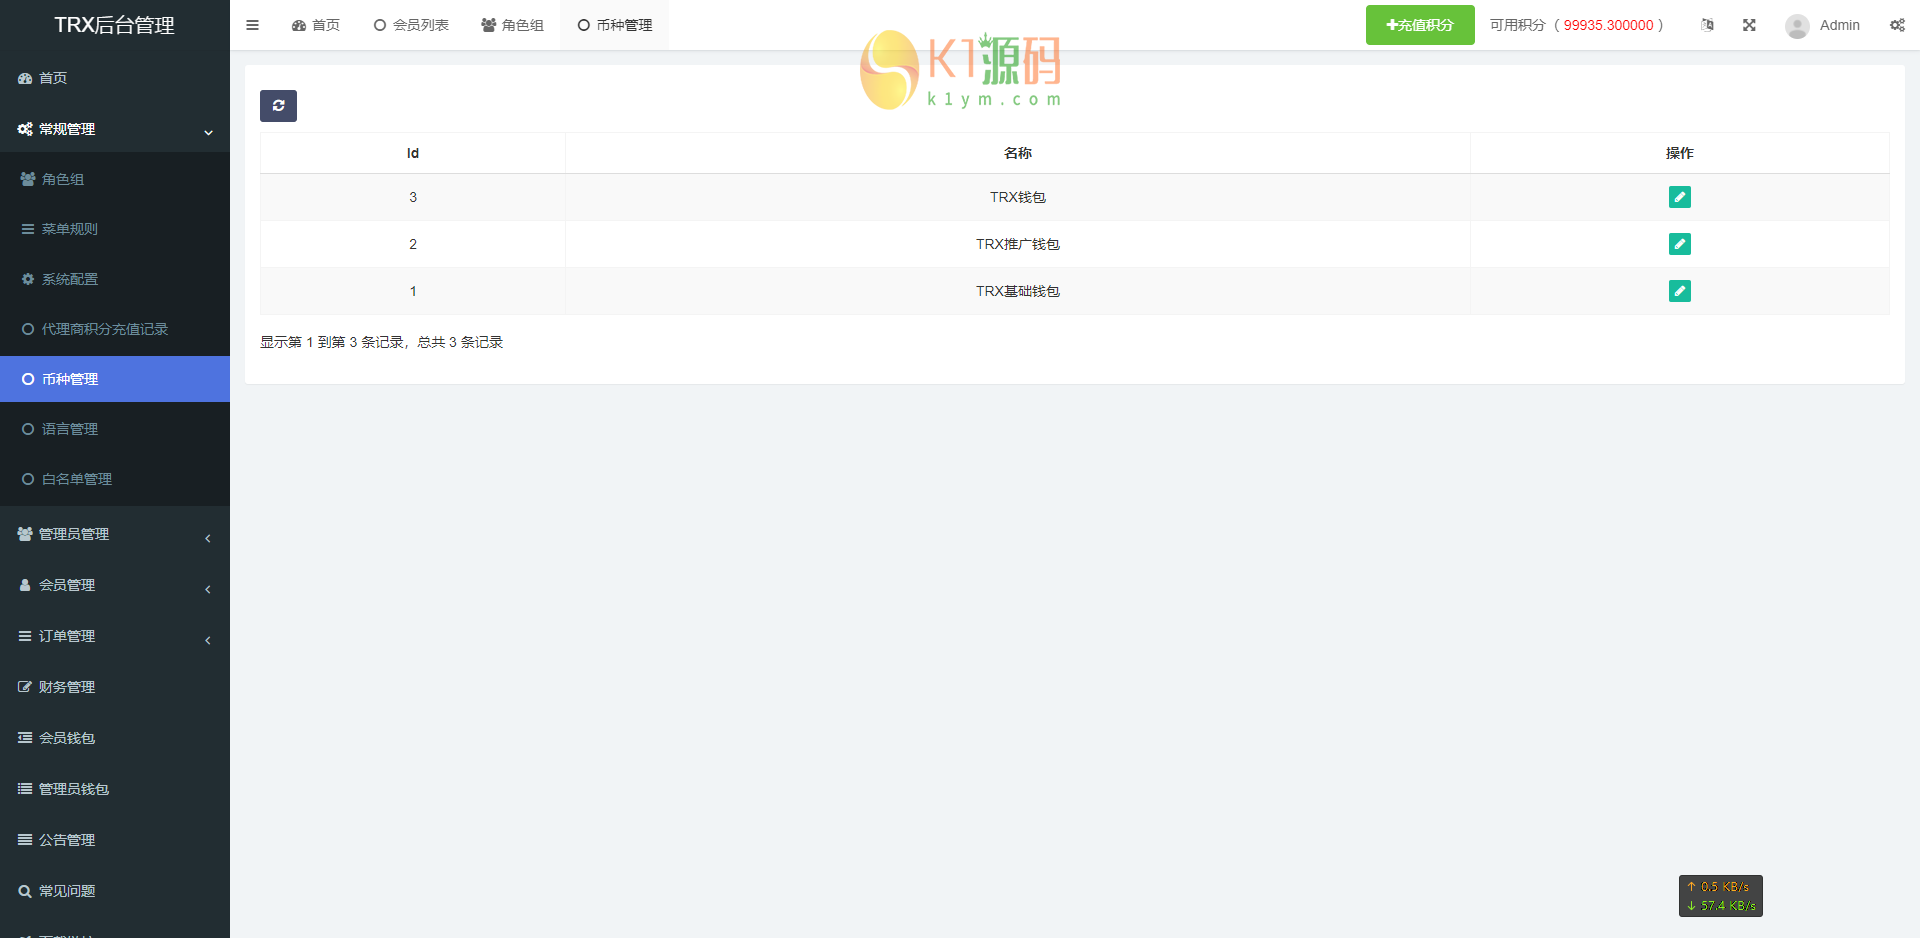Click Id cell with value 2
The image size is (1920, 938).
tap(413, 244)
